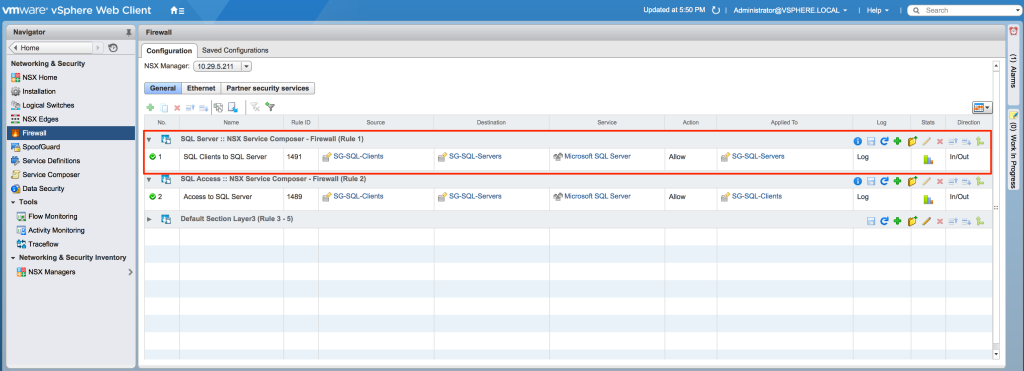
Task: Open the Administrator@VSPHERE.LOCAL menu
Action: (790, 10)
